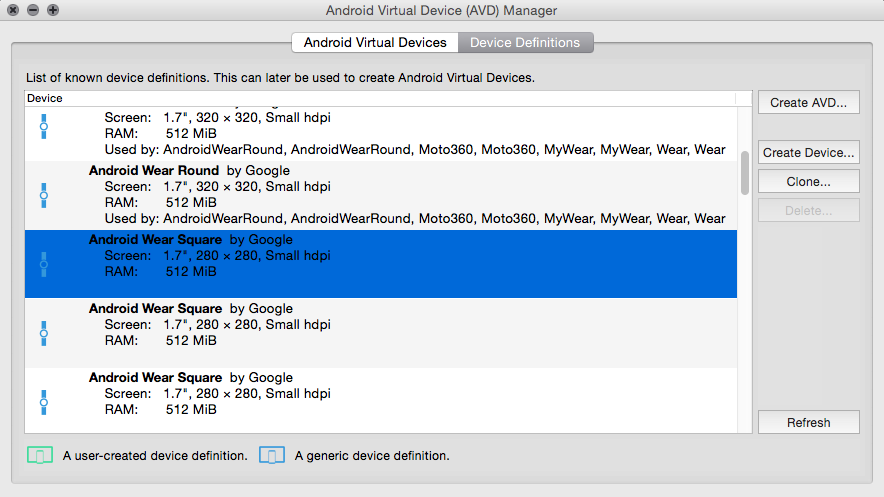Screen dimensions: 884x497
Task: Click the disabled Delete... button
Action: pos(808,210)
